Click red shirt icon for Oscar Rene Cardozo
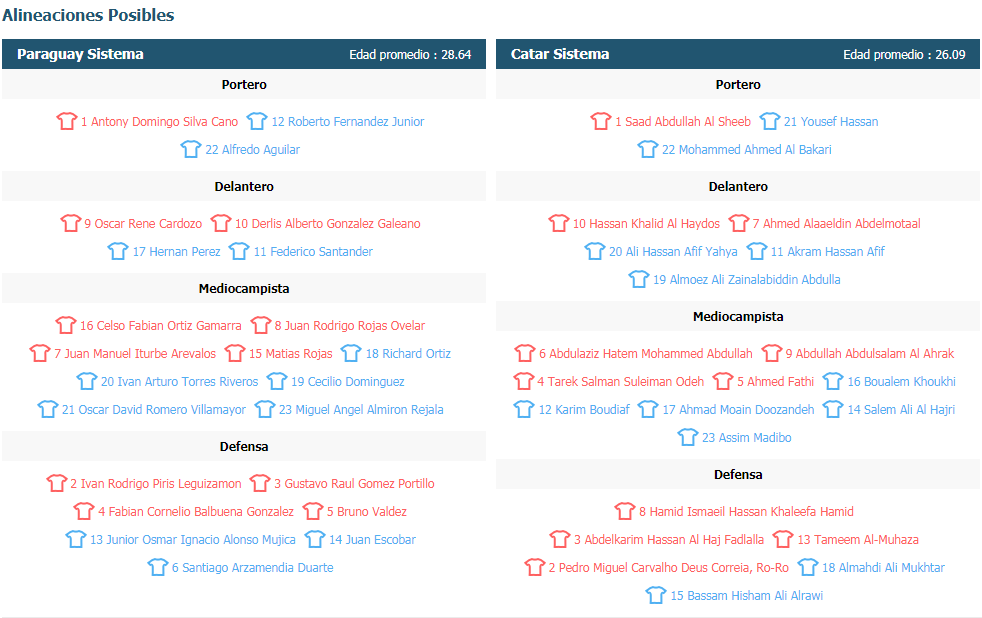This screenshot has width=982, height=618. [x=71, y=223]
